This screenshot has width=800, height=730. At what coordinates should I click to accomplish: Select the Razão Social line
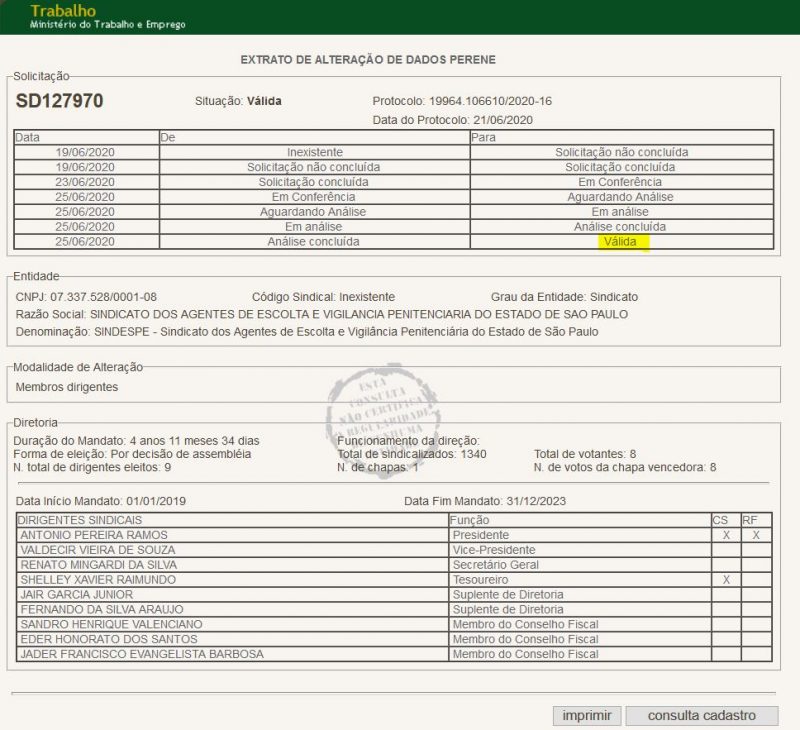tap(321, 314)
